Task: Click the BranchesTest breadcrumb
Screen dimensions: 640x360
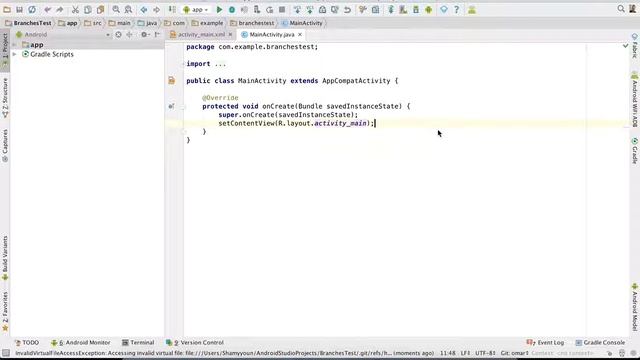Action: (x=28, y=23)
